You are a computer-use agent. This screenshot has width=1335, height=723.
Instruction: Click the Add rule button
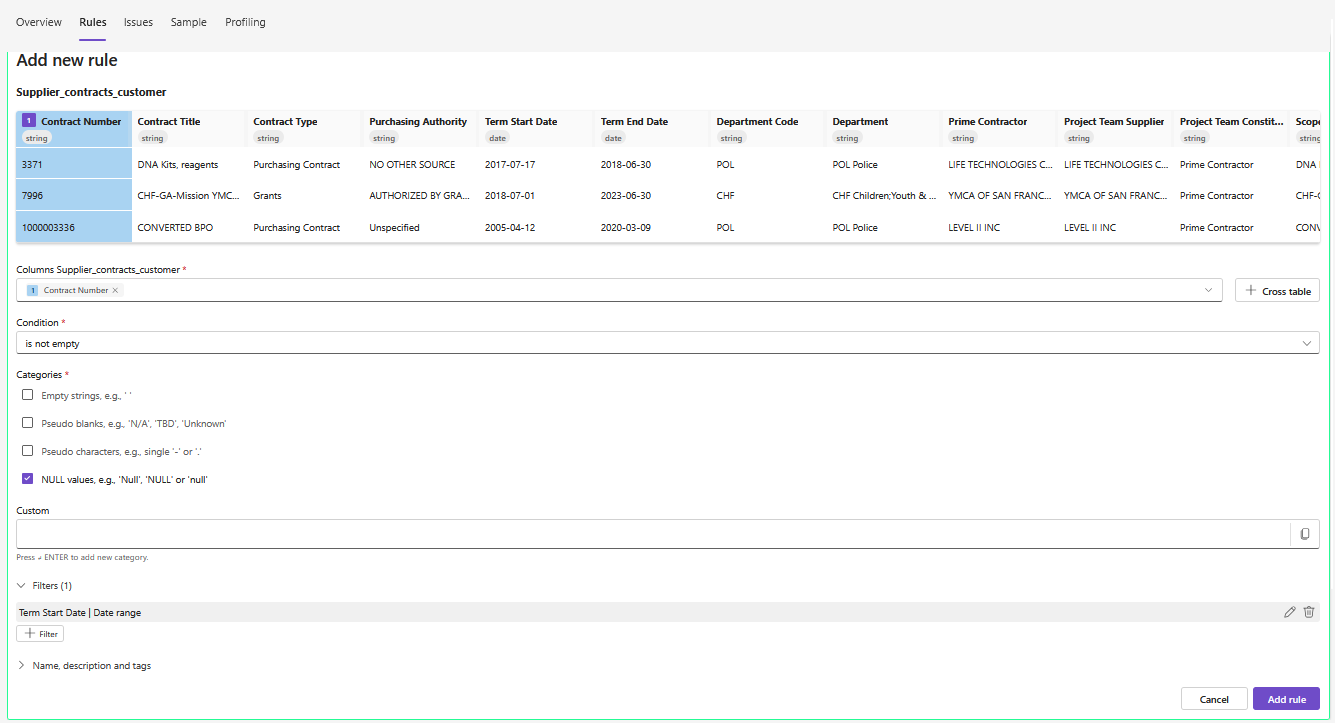point(1286,699)
